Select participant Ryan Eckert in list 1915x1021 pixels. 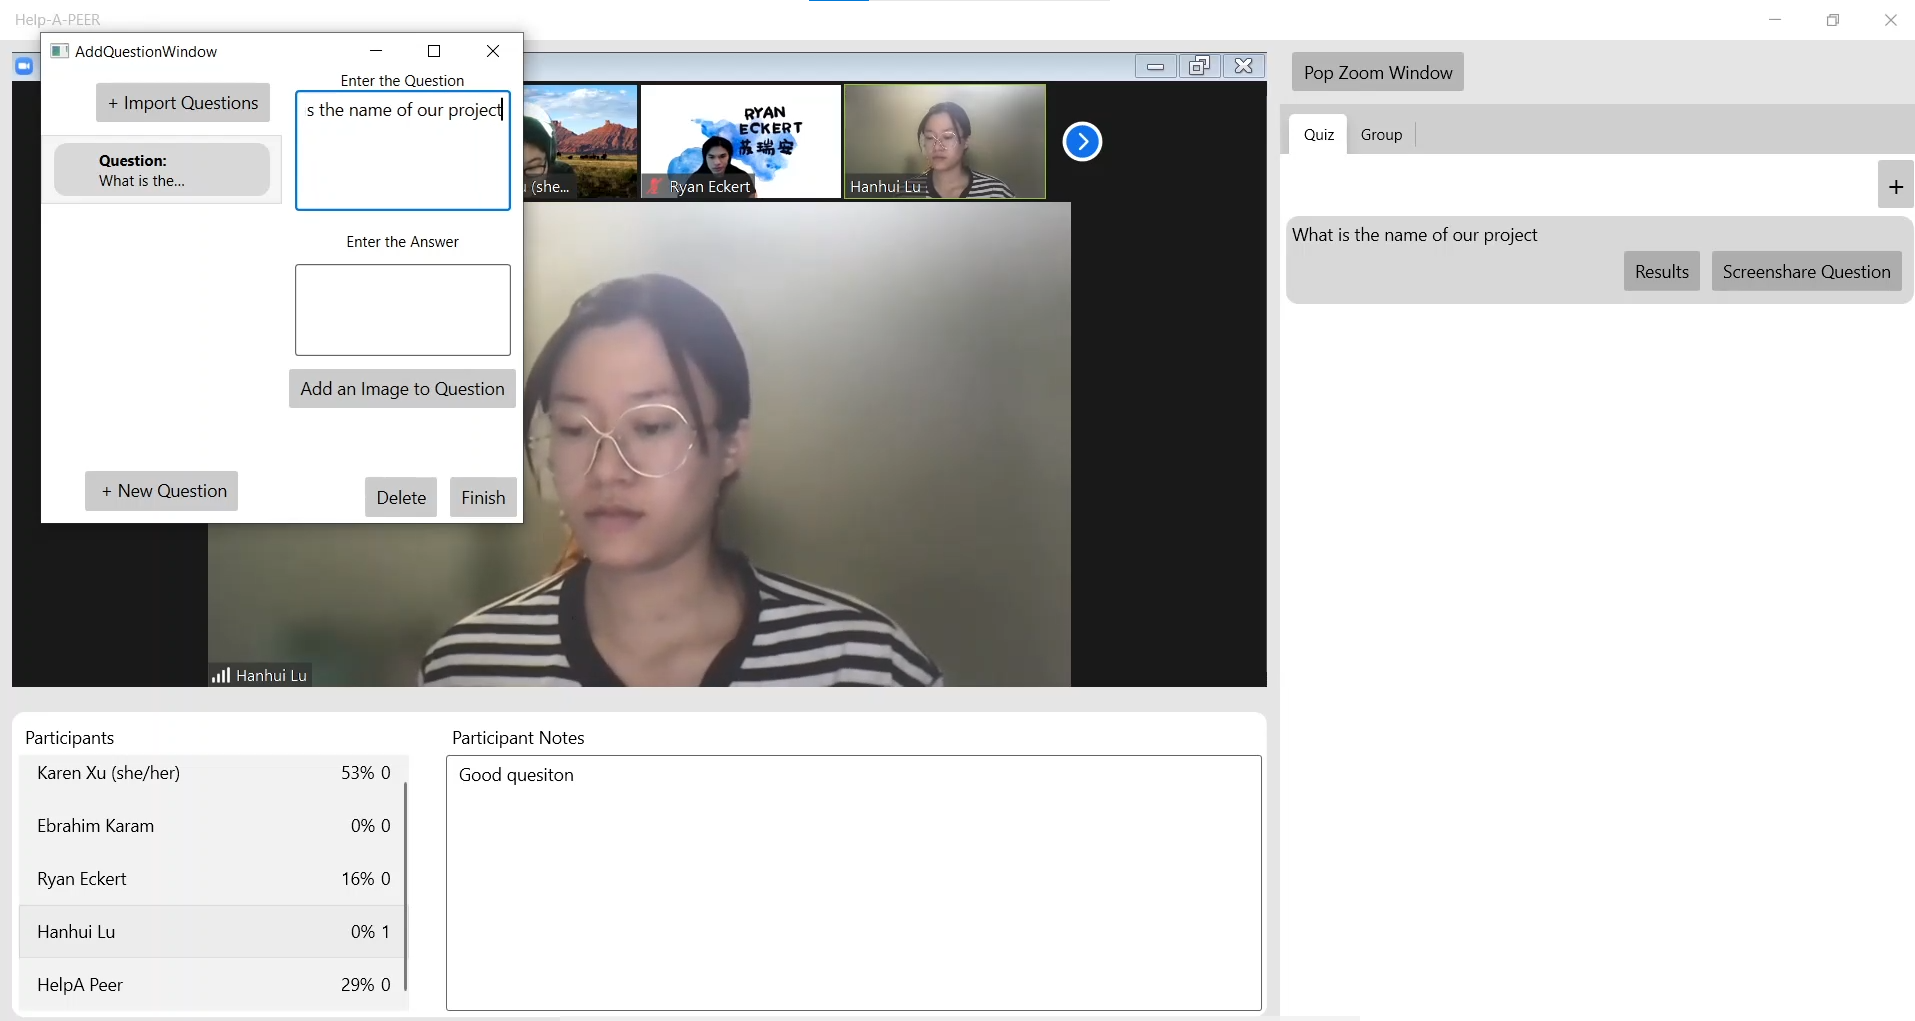[212, 879]
